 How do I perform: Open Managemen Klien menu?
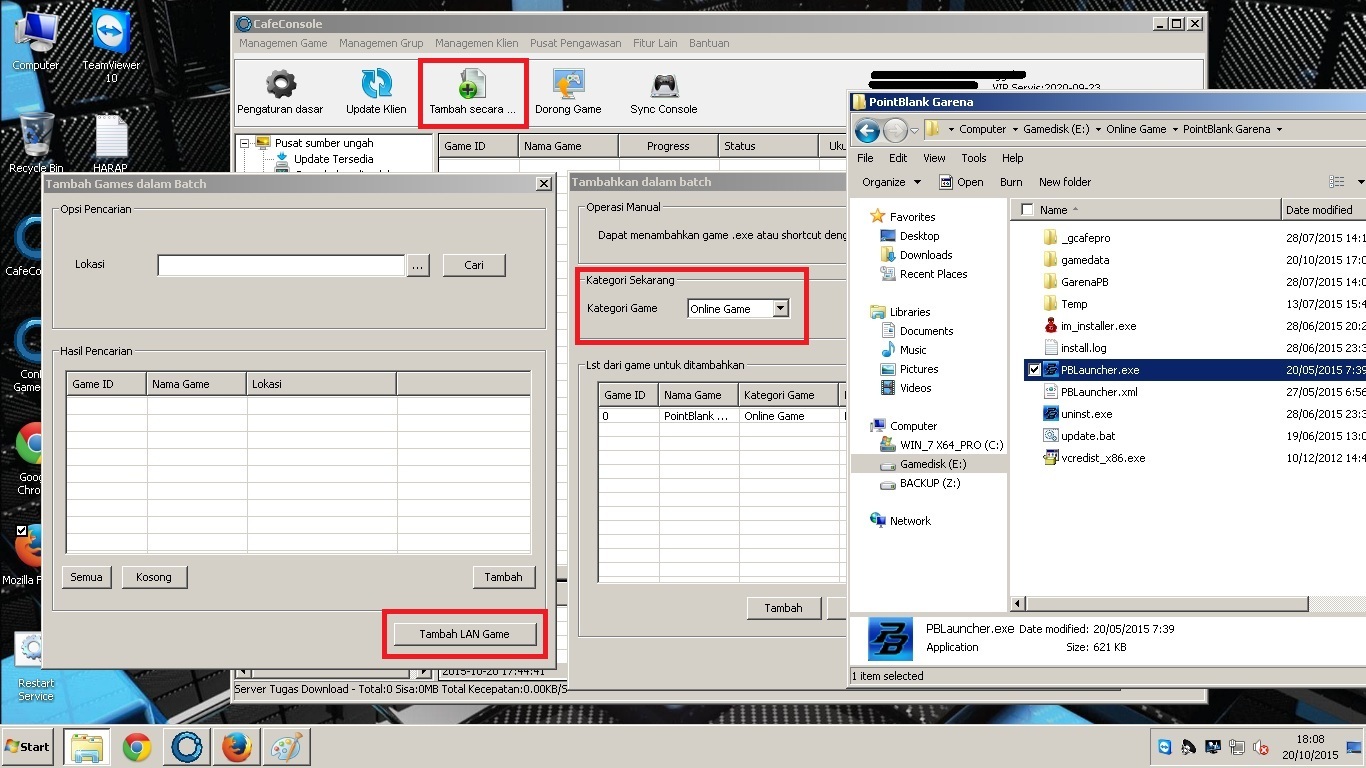pyautogui.click(x=477, y=43)
